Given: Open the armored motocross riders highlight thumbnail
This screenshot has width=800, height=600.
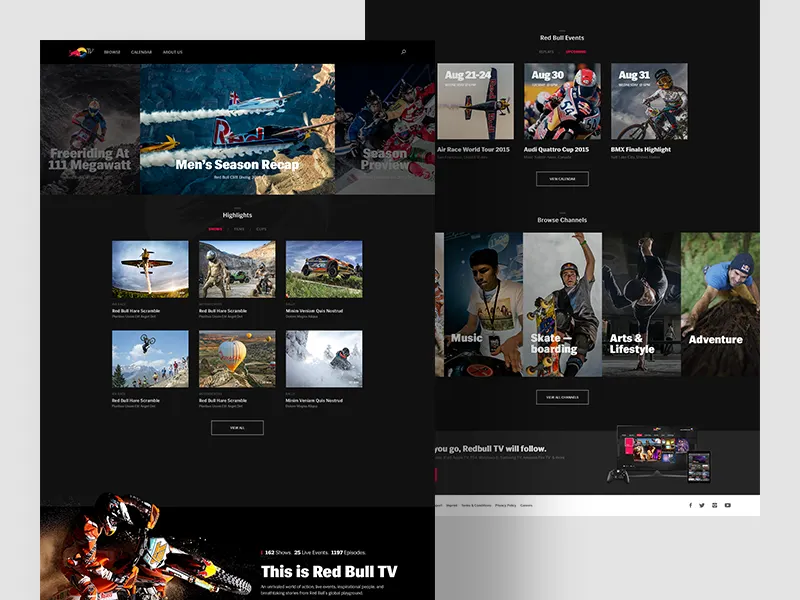Looking at the screenshot, I should click(237, 269).
